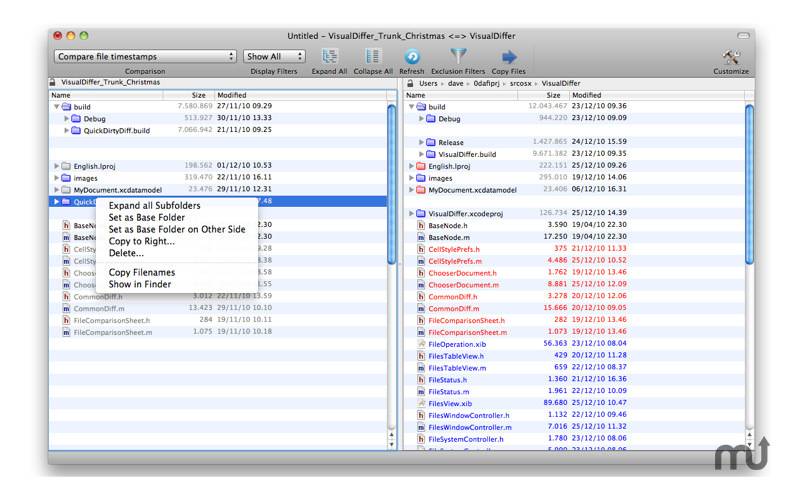
Task: Click the icon of left CommonDiff.m
Action: pyautogui.click(x=66, y=308)
